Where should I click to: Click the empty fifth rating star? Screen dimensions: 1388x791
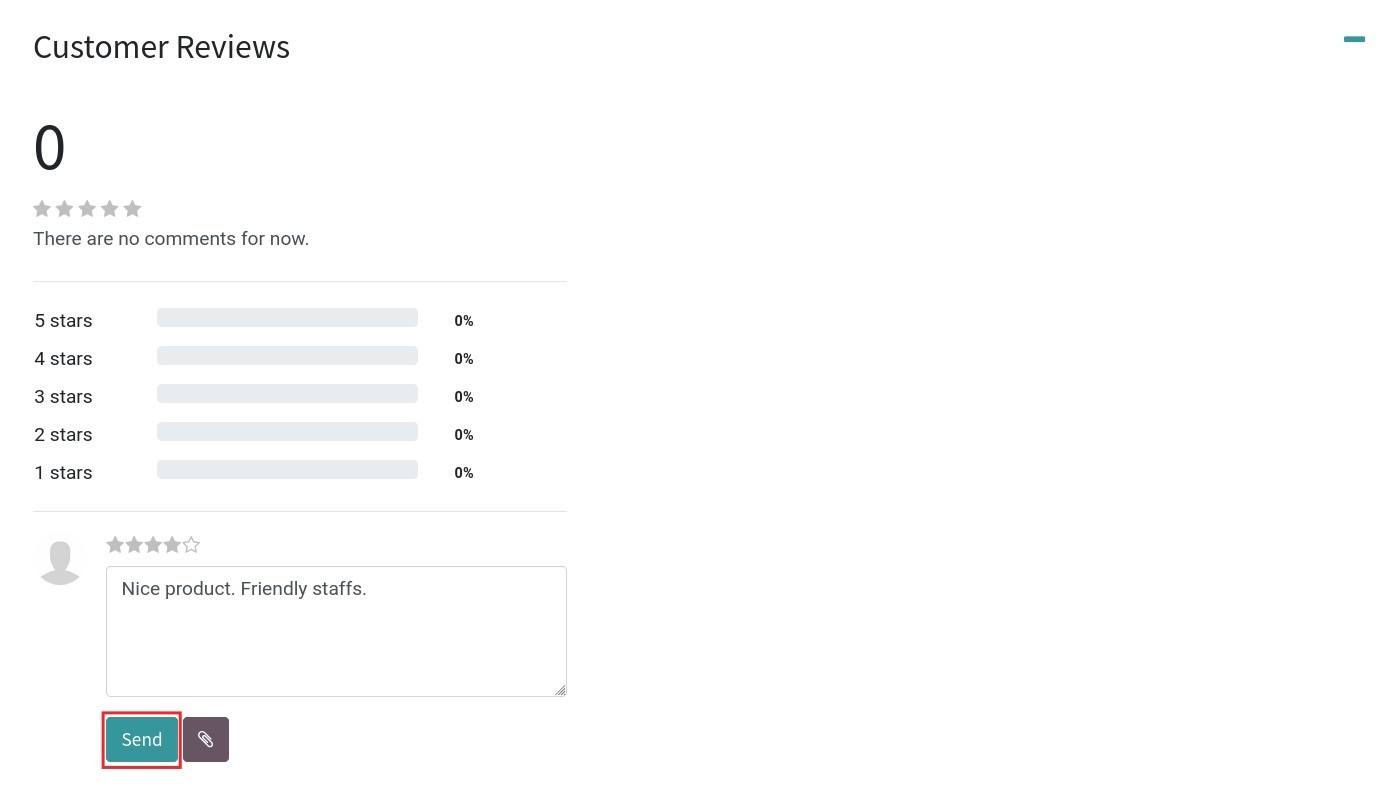191,545
